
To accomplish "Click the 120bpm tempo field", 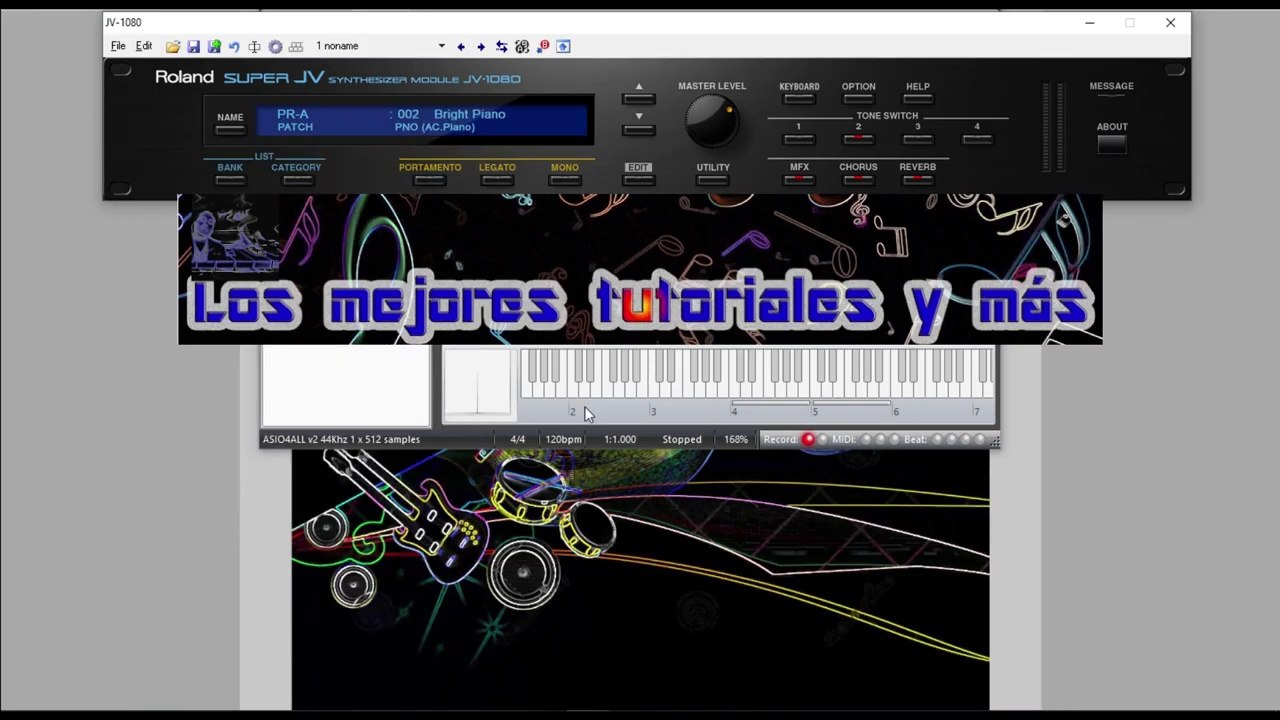I will coord(564,439).
